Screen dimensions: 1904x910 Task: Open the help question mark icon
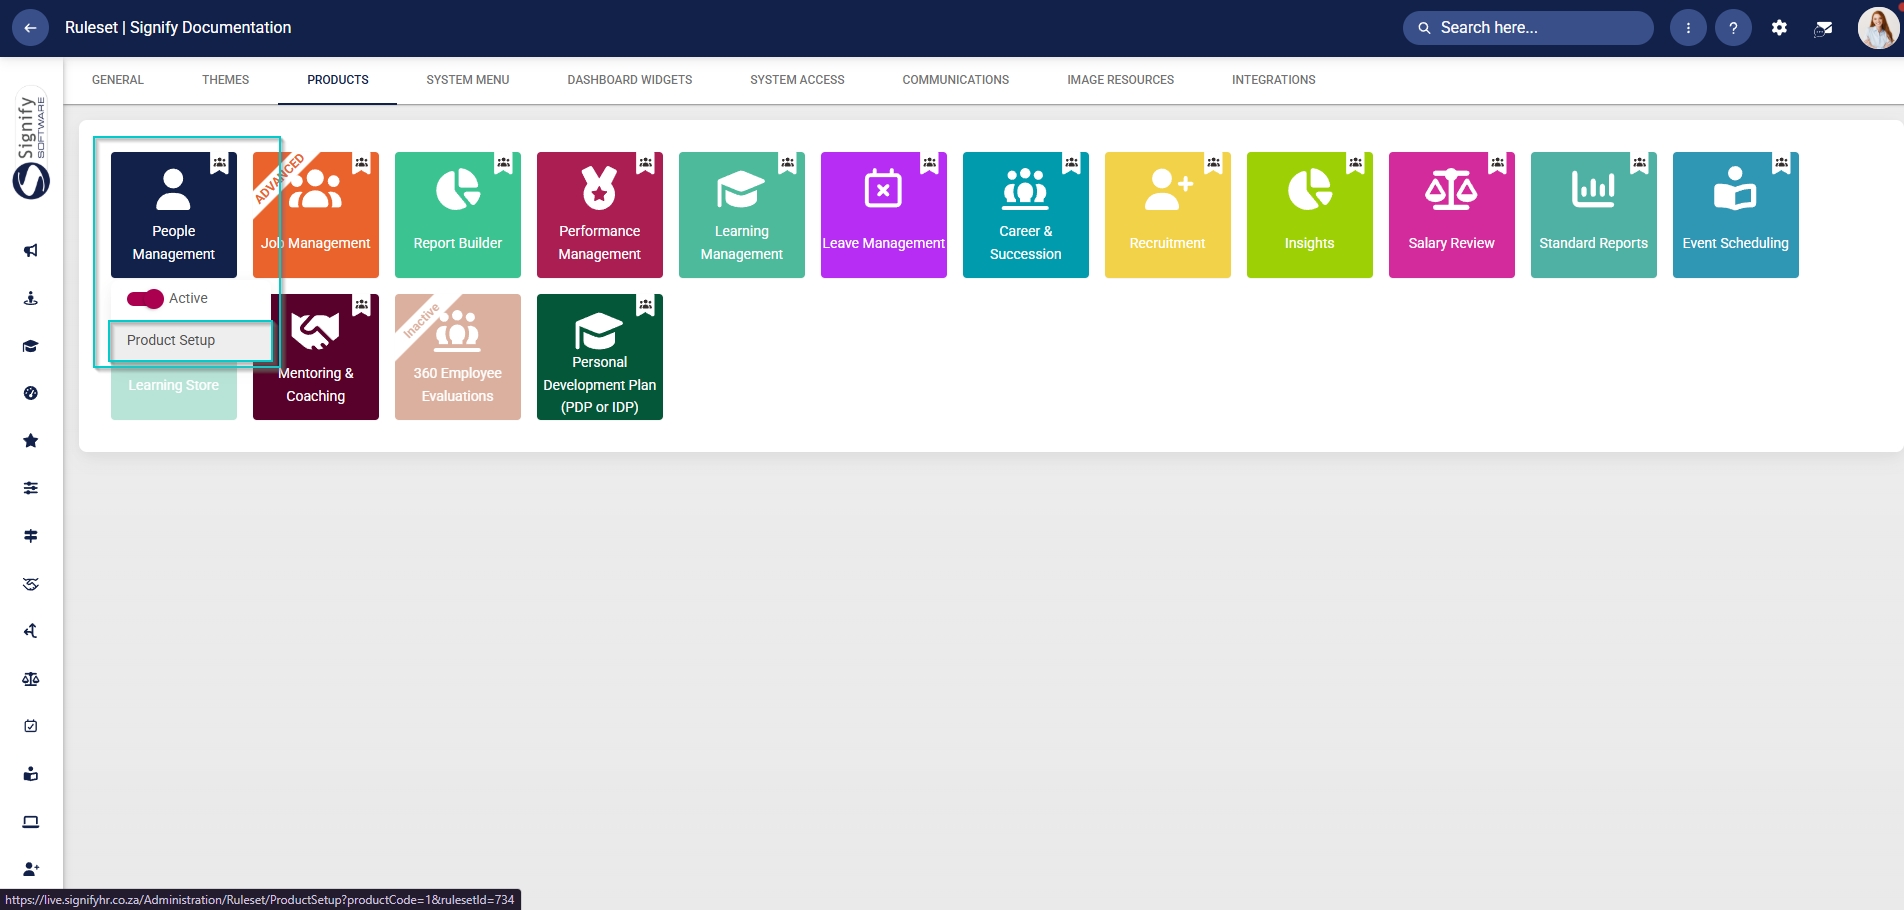[1733, 28]
